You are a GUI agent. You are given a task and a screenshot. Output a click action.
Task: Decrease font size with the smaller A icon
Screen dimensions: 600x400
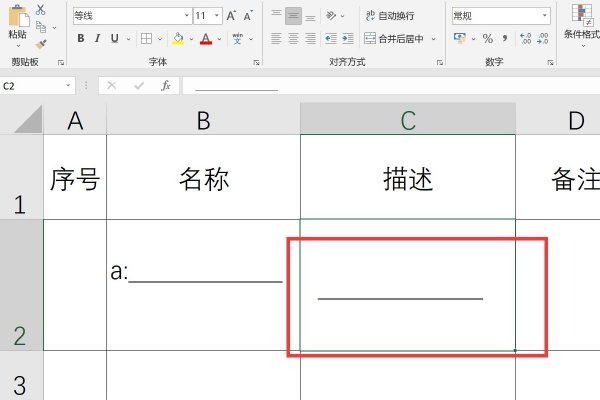click(x=248, y=16)
